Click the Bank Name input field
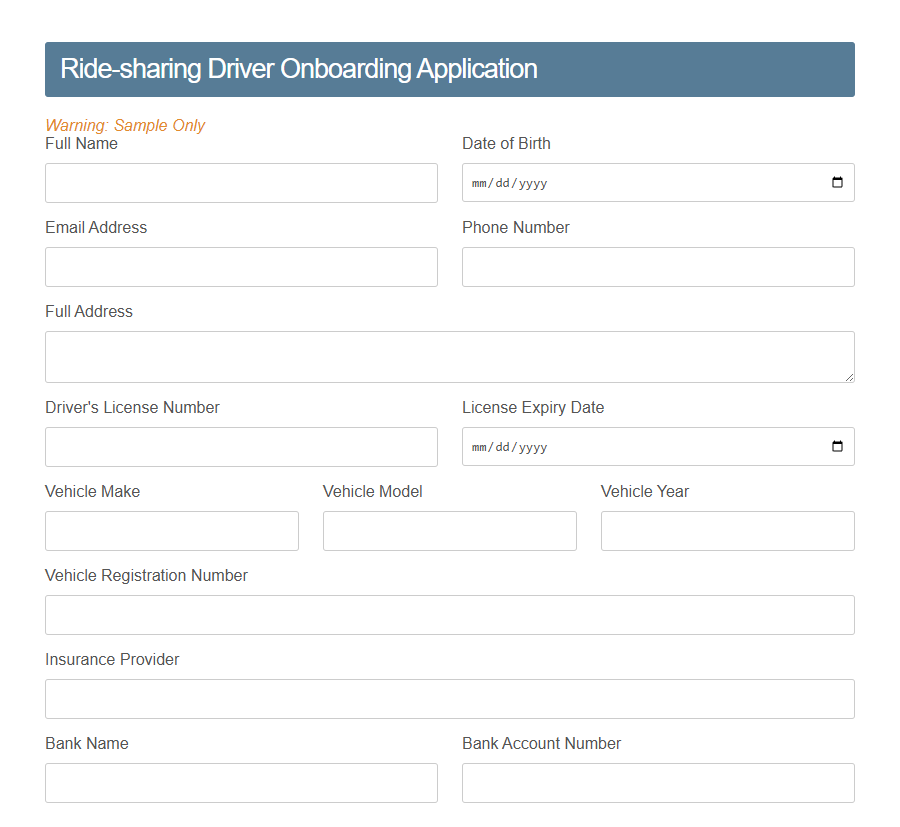The image size is (900, 827). [x=240, y=783]
